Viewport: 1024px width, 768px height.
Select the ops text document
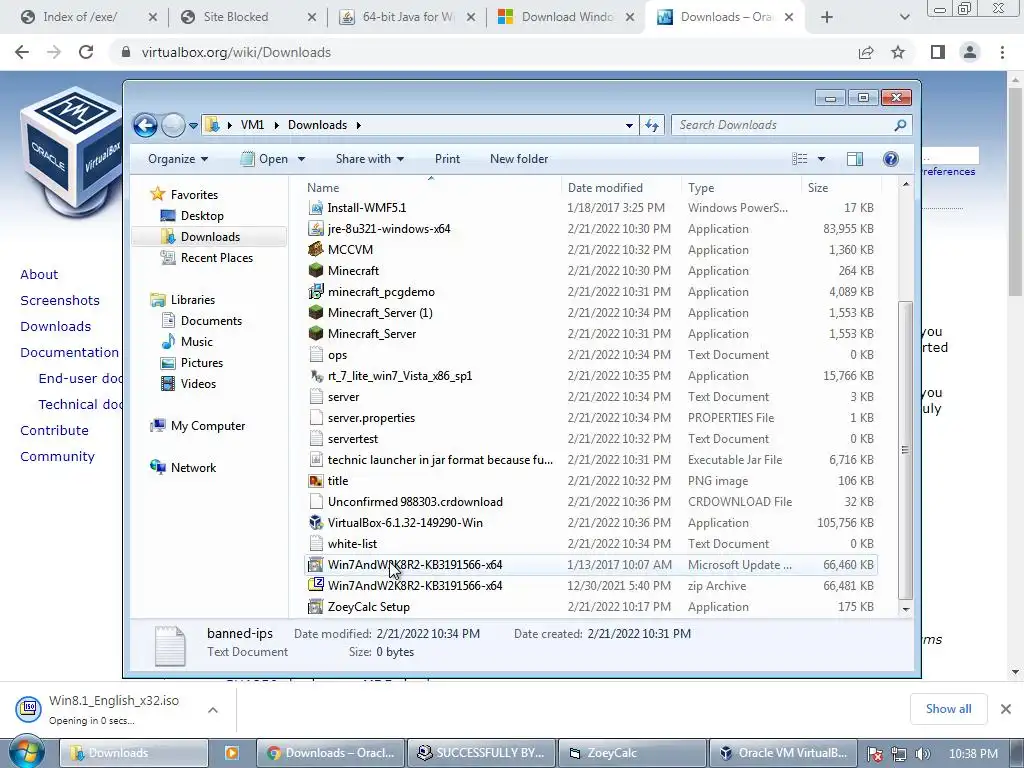point(337,355)
